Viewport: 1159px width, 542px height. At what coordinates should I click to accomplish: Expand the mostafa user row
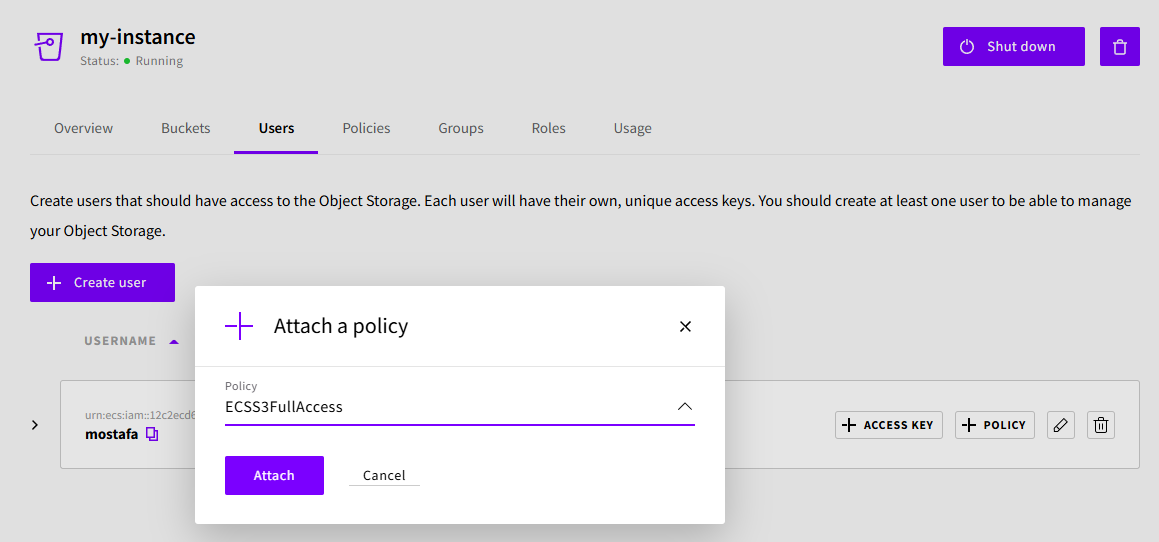pos(35,425)
